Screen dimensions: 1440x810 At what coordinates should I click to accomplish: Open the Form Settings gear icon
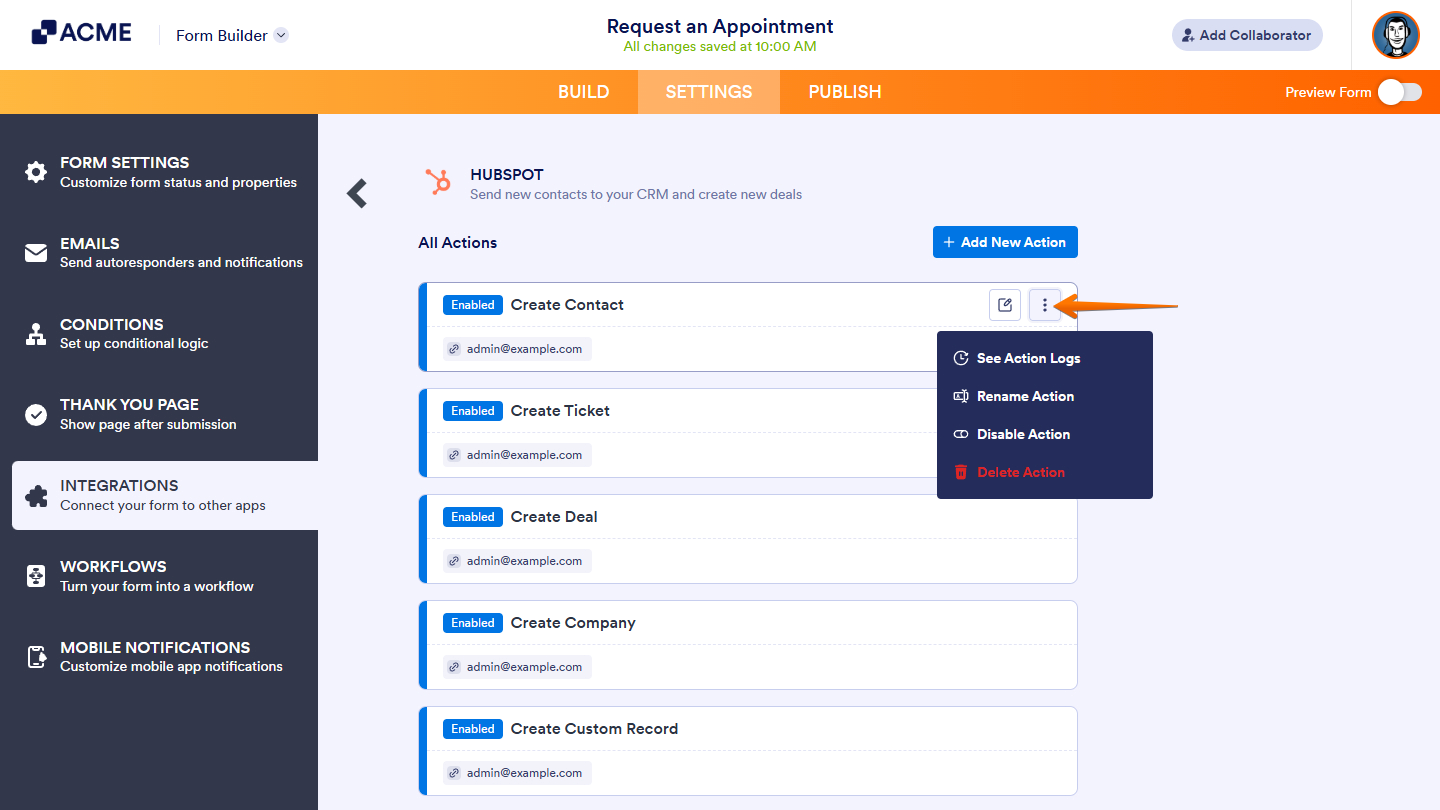click(36, 172)
